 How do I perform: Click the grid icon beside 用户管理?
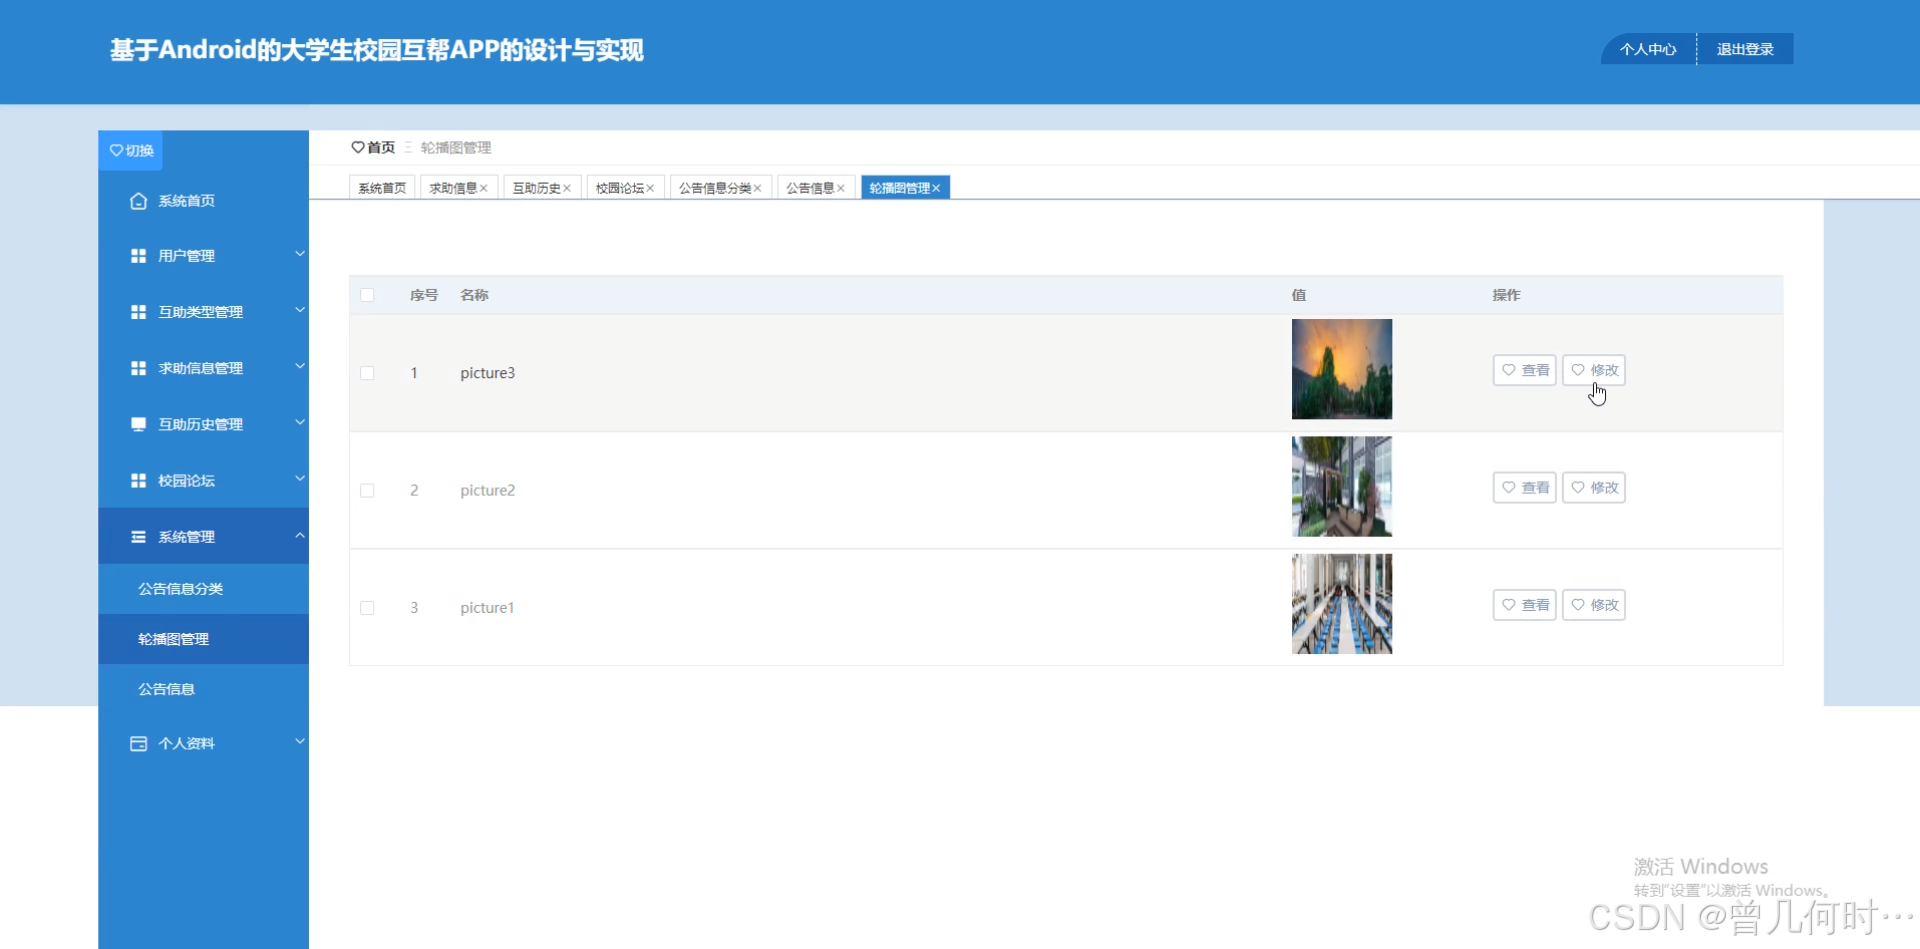tap(138, 256)
